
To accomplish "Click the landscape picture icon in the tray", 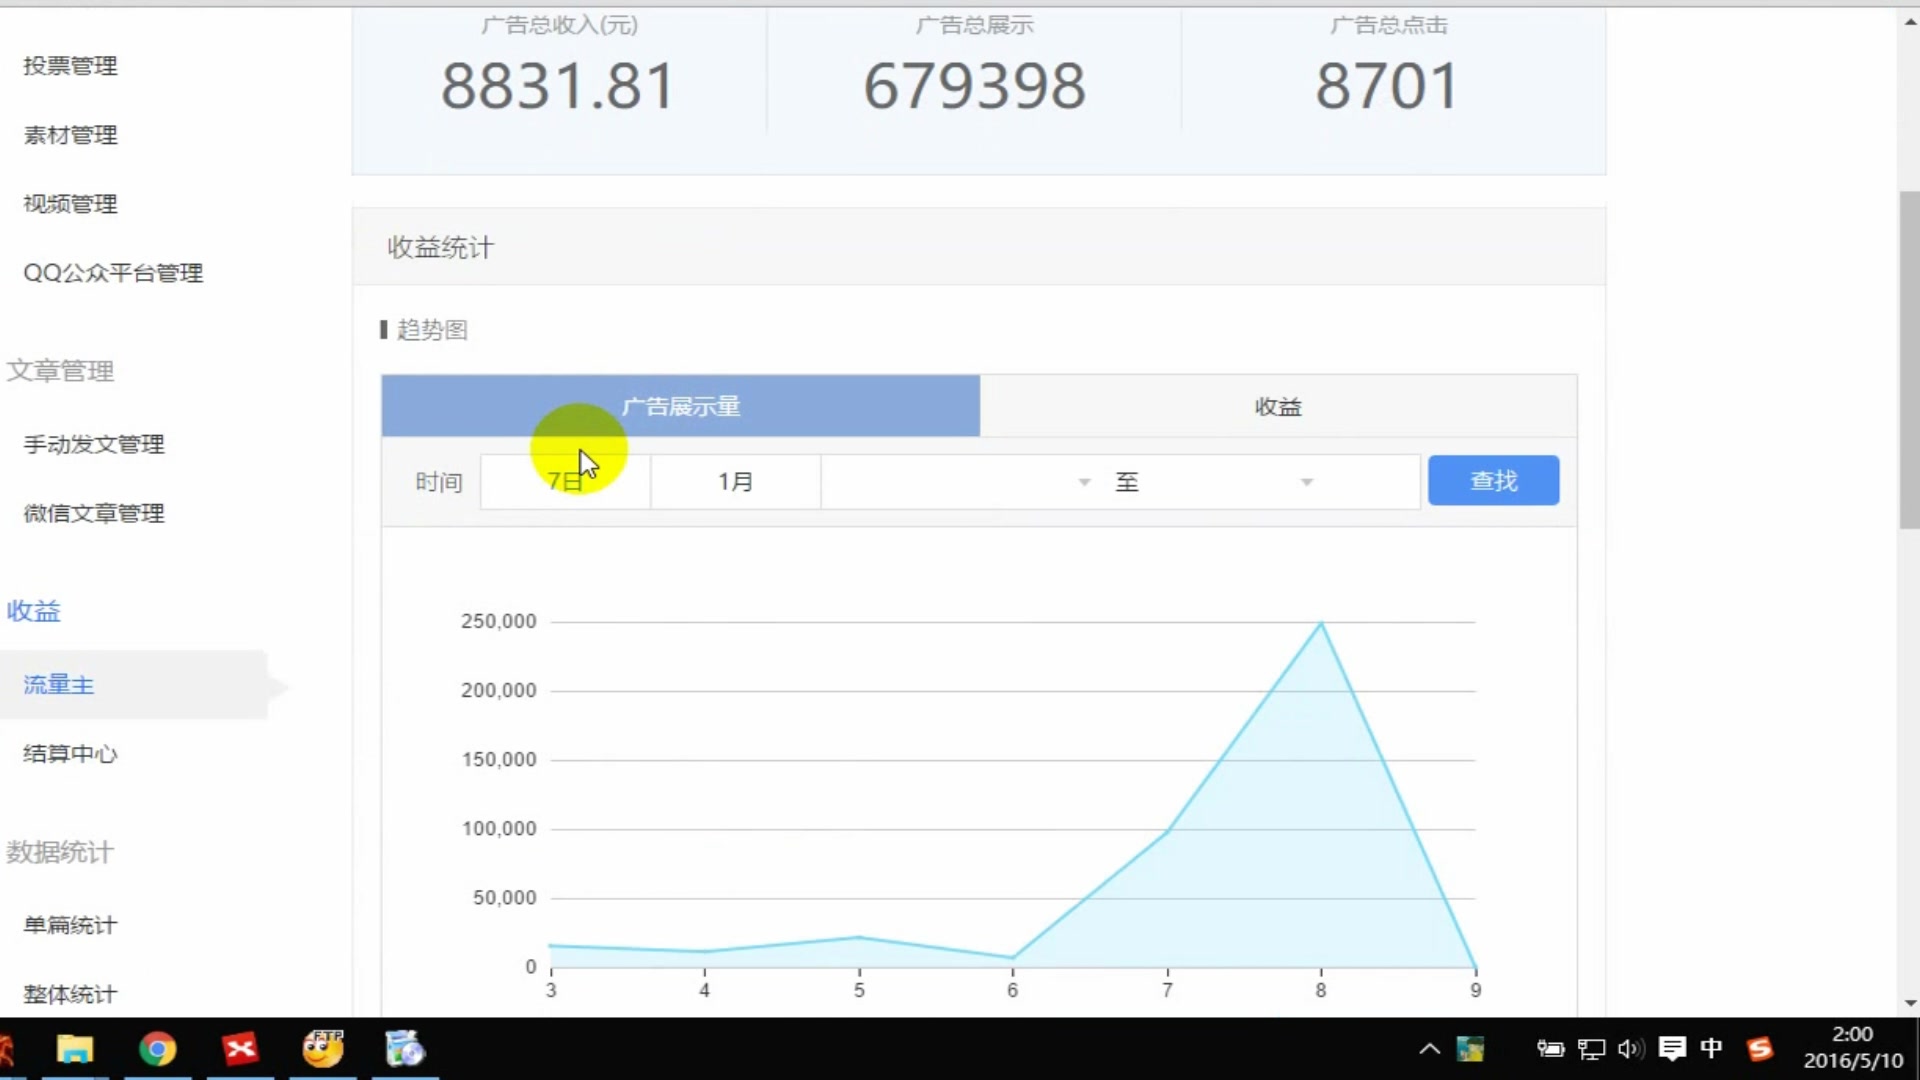I will pyautogui.click(x=1470, y=1049).
